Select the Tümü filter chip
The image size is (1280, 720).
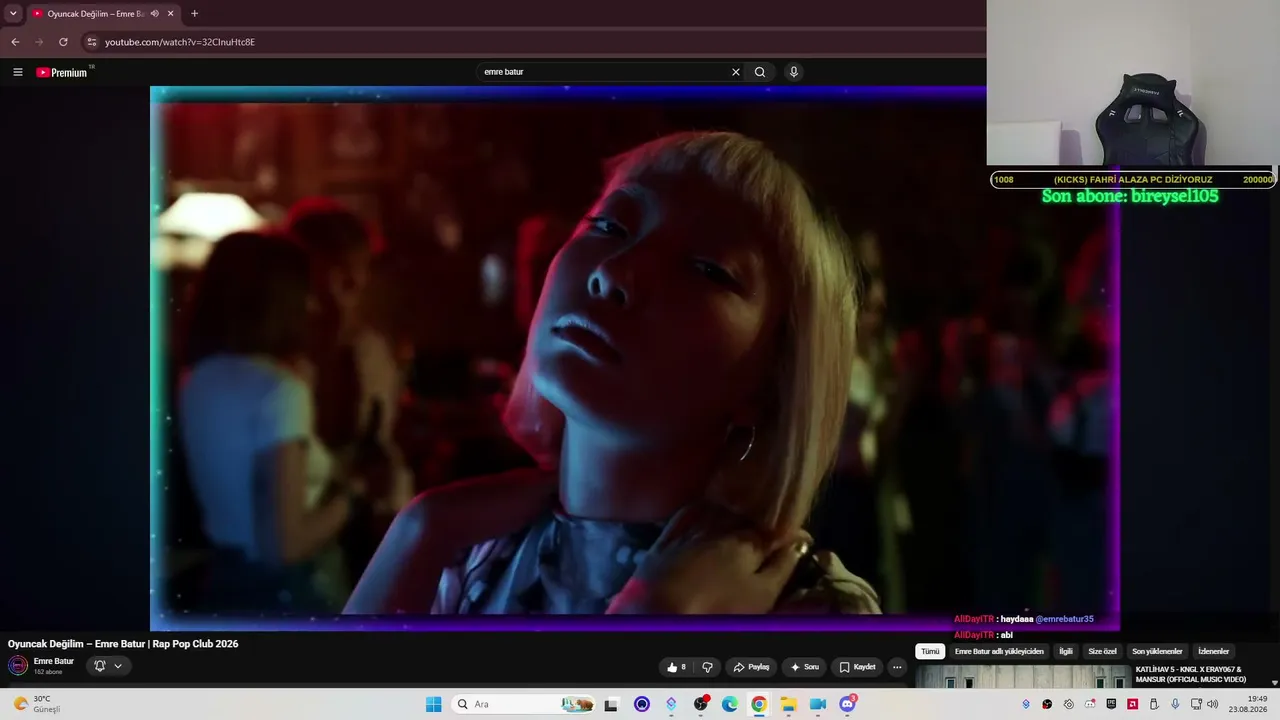point(930,651)
